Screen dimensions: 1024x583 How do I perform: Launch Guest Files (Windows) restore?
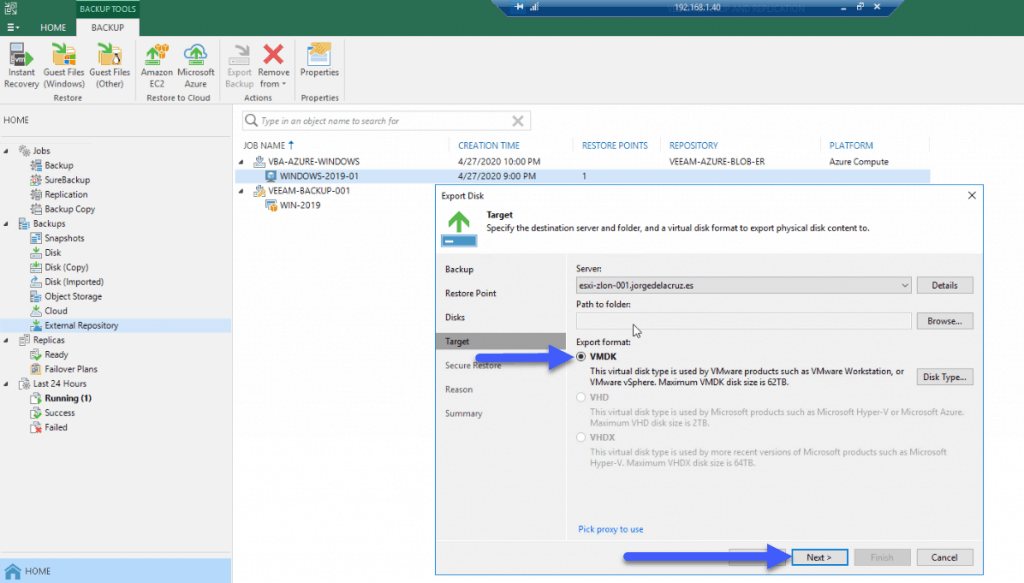[x=64, y=65]
